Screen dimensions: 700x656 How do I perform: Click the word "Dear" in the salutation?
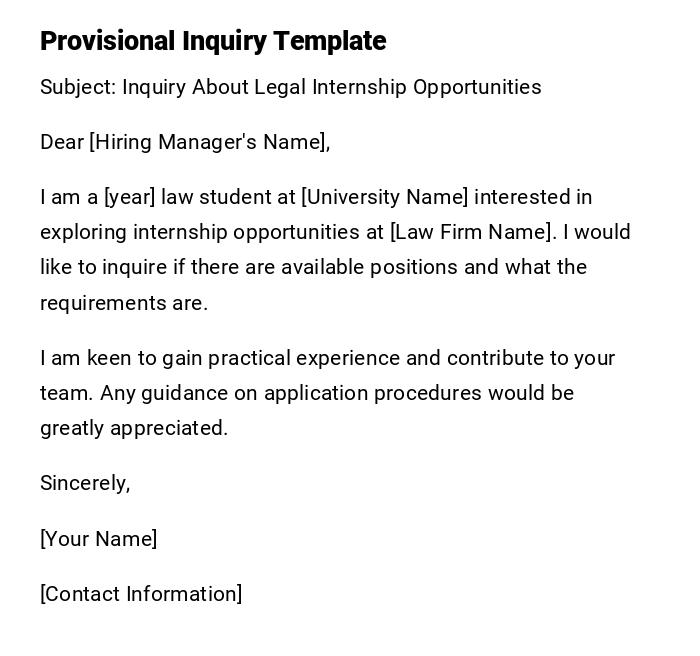[x=62, y=142]
